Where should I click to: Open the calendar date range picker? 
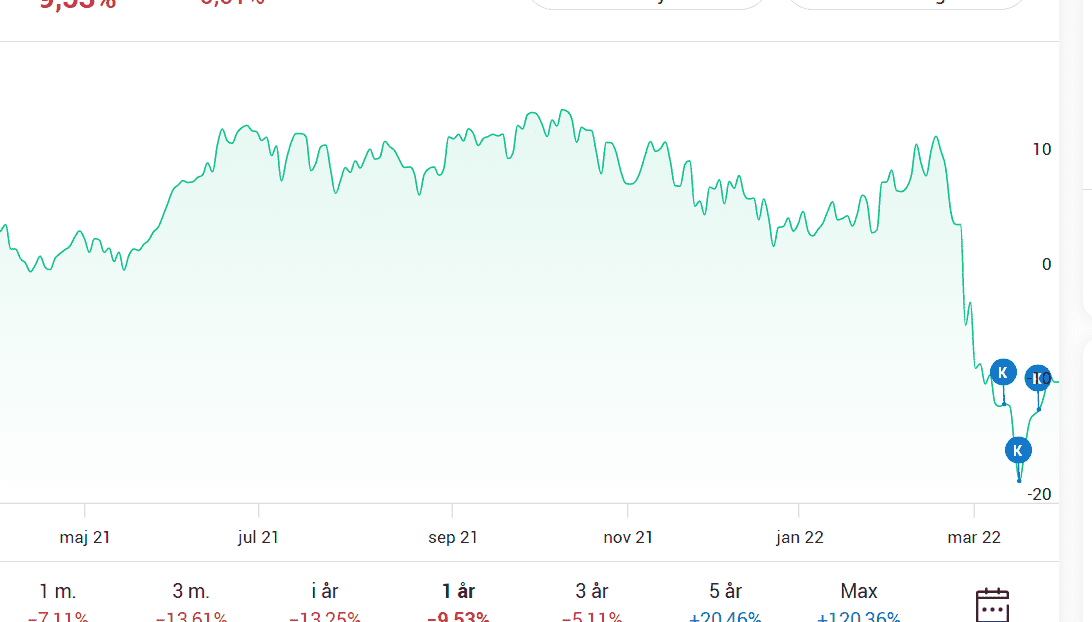992,603
